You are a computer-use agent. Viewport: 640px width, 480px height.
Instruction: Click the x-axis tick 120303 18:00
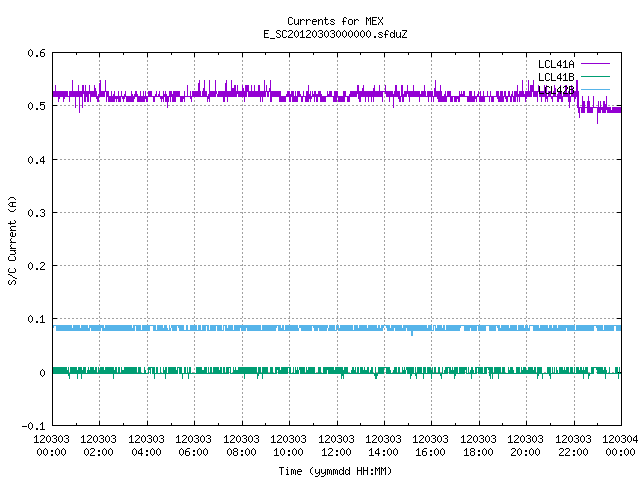tap(478, 445)
